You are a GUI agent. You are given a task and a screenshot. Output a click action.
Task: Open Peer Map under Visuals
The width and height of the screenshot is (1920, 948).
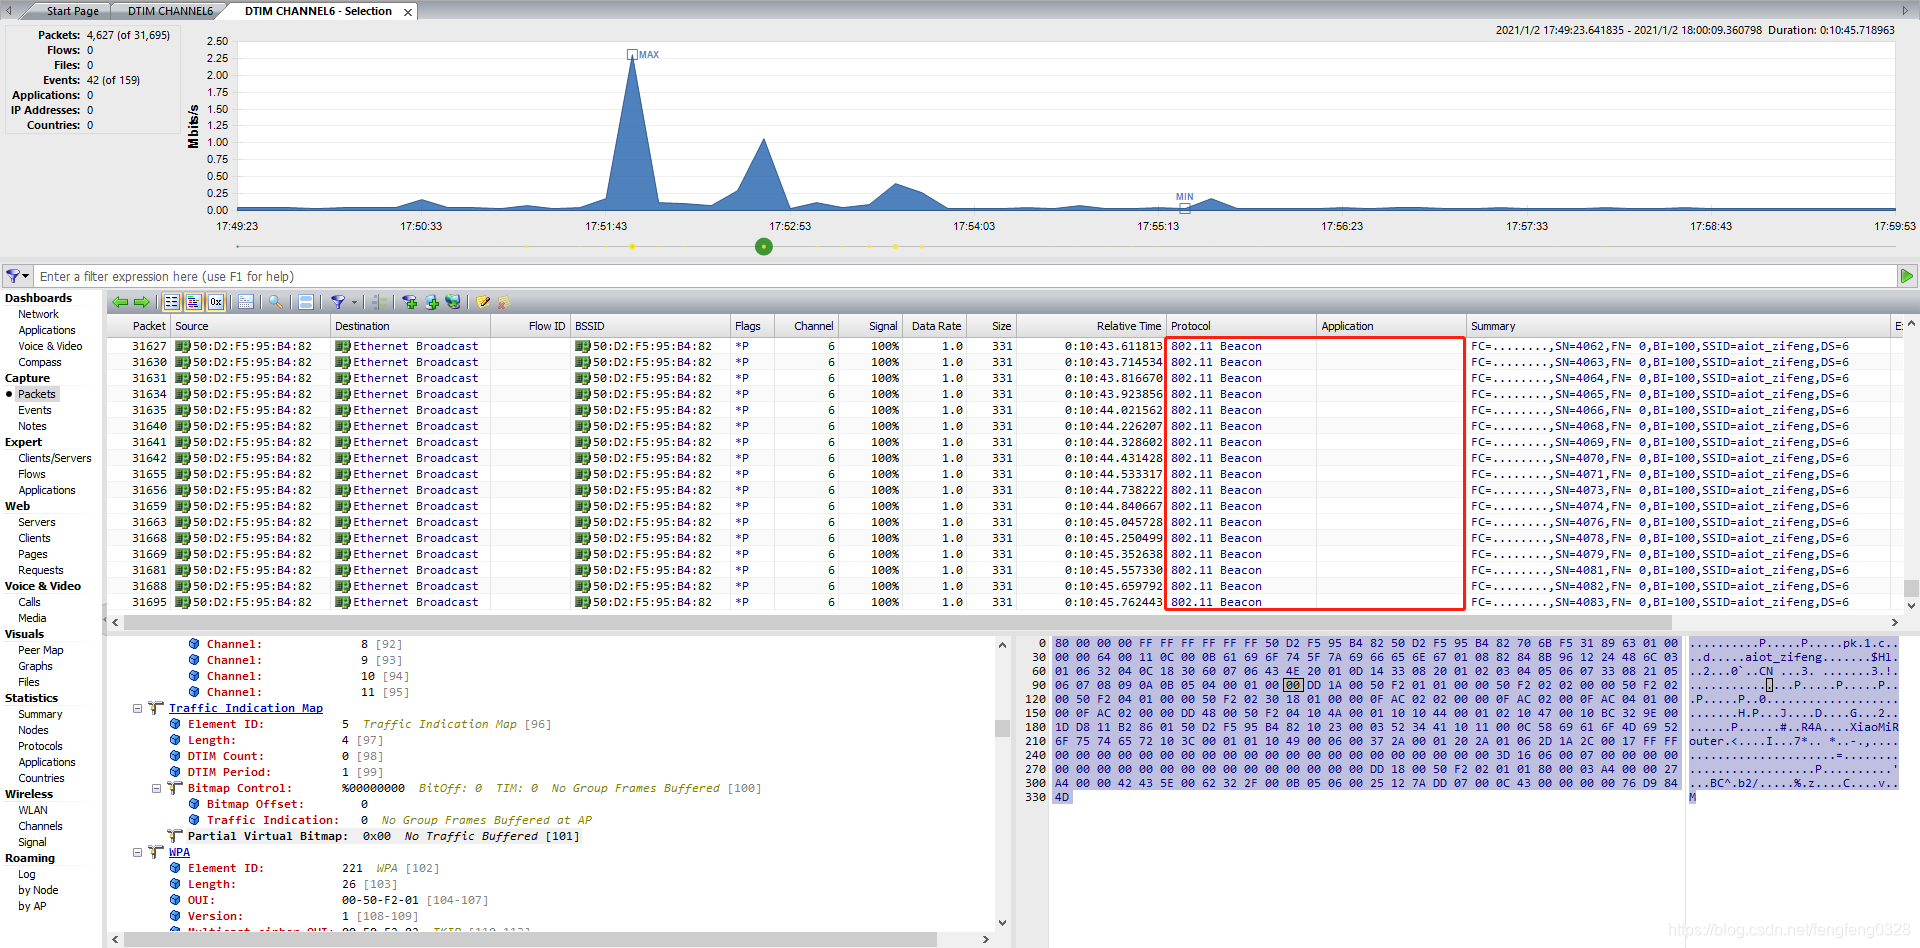pos(41,650)
